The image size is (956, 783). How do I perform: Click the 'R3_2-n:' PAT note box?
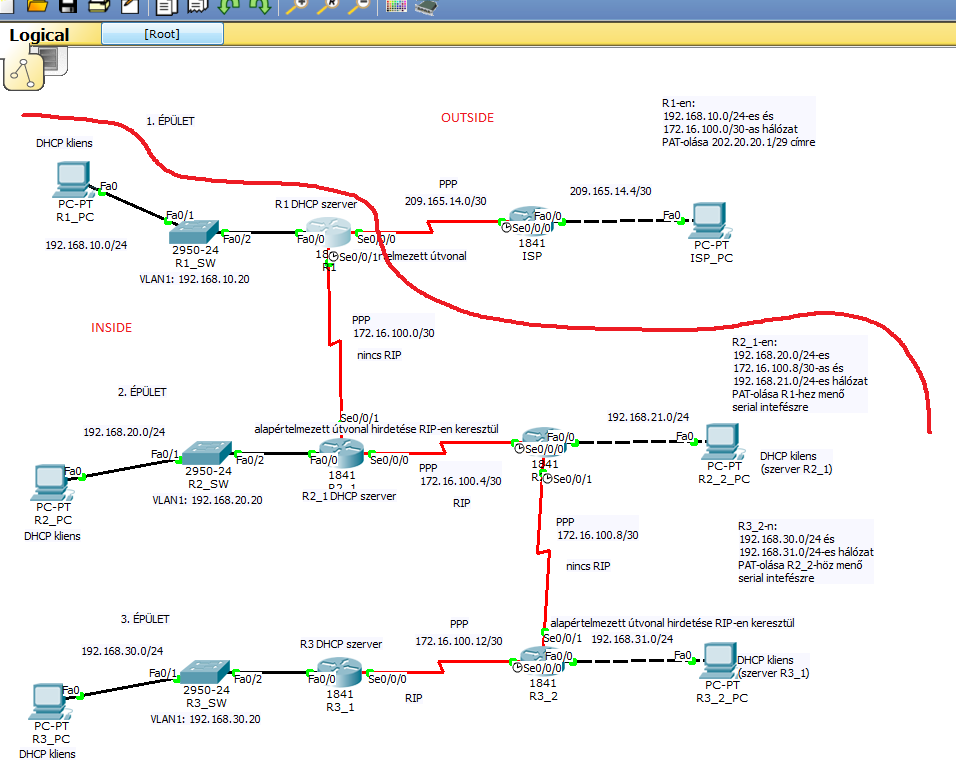pos(805,552)
